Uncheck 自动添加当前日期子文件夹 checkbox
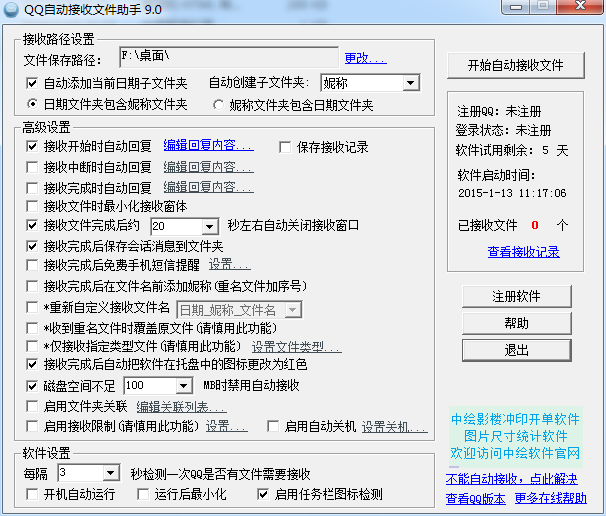 (x=32, y=83)
